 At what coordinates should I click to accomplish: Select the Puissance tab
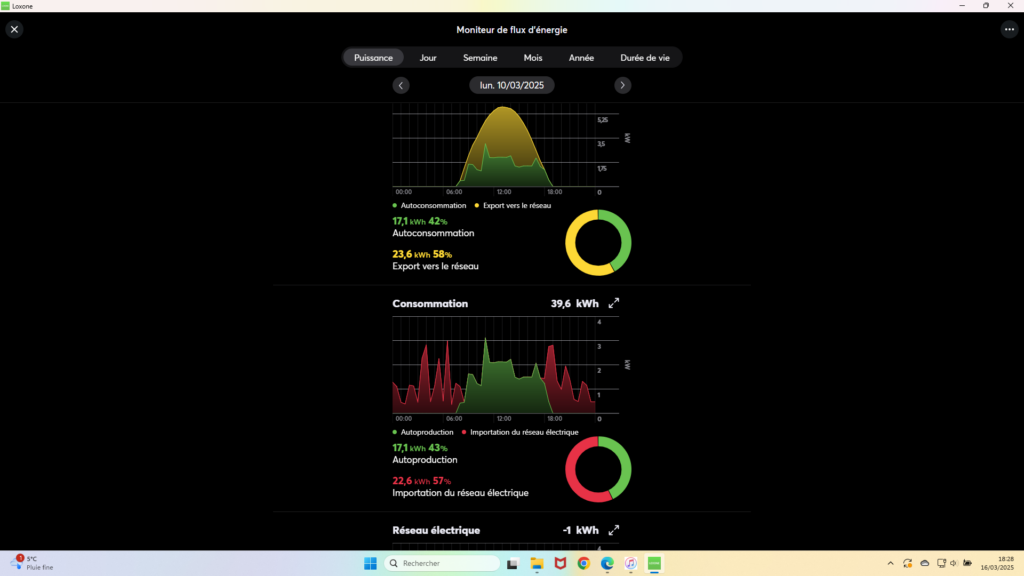(x=374, y=58)
